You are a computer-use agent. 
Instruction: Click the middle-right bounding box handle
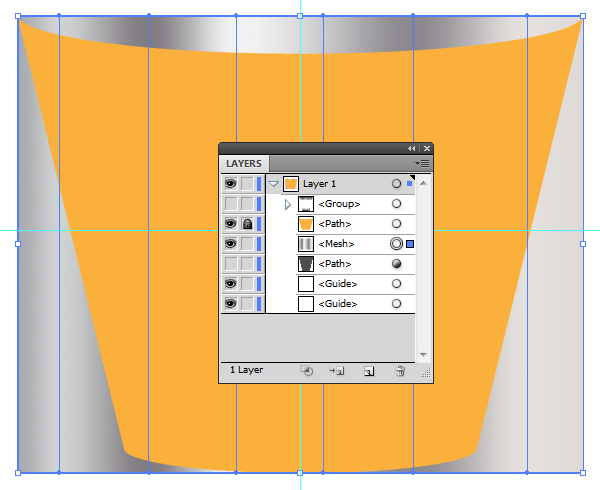click(x=583, y=244)
